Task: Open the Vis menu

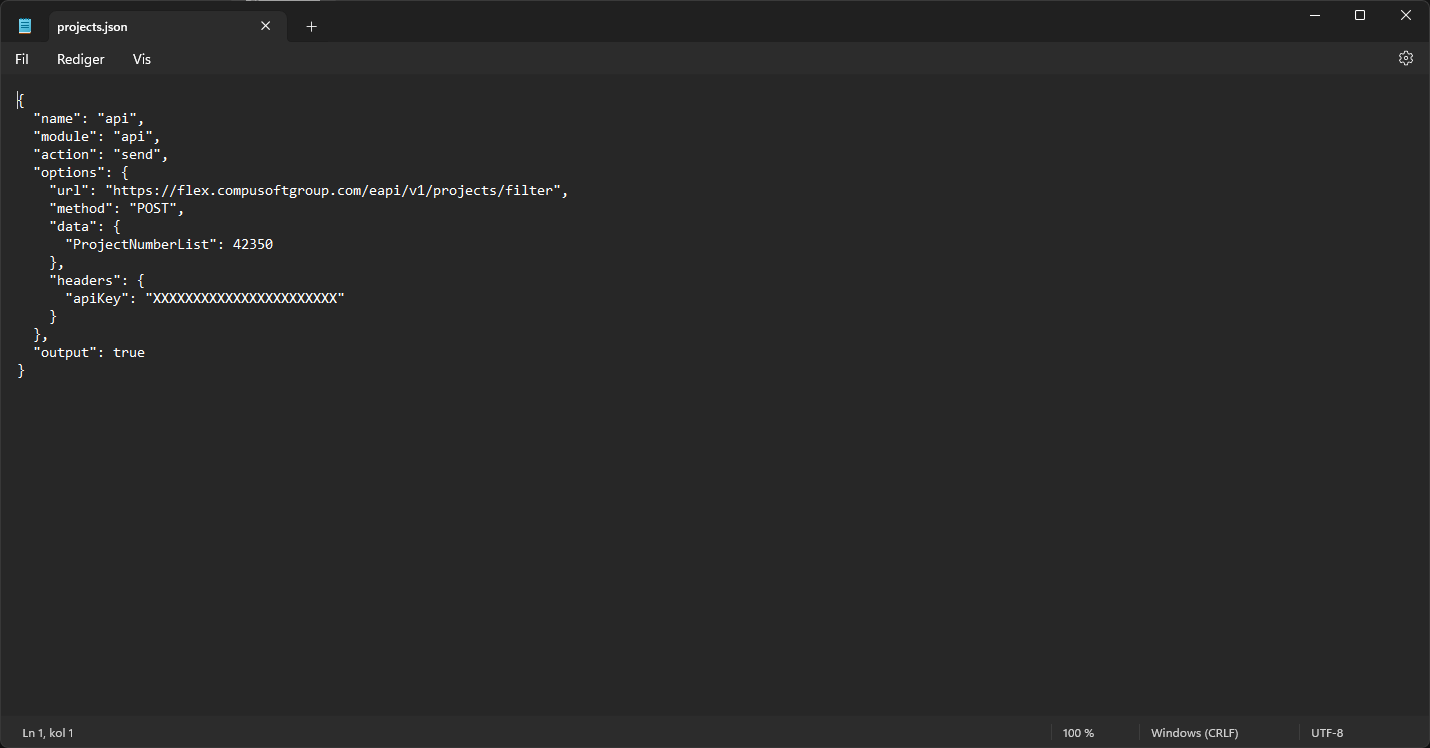Action: coord(141,59)
